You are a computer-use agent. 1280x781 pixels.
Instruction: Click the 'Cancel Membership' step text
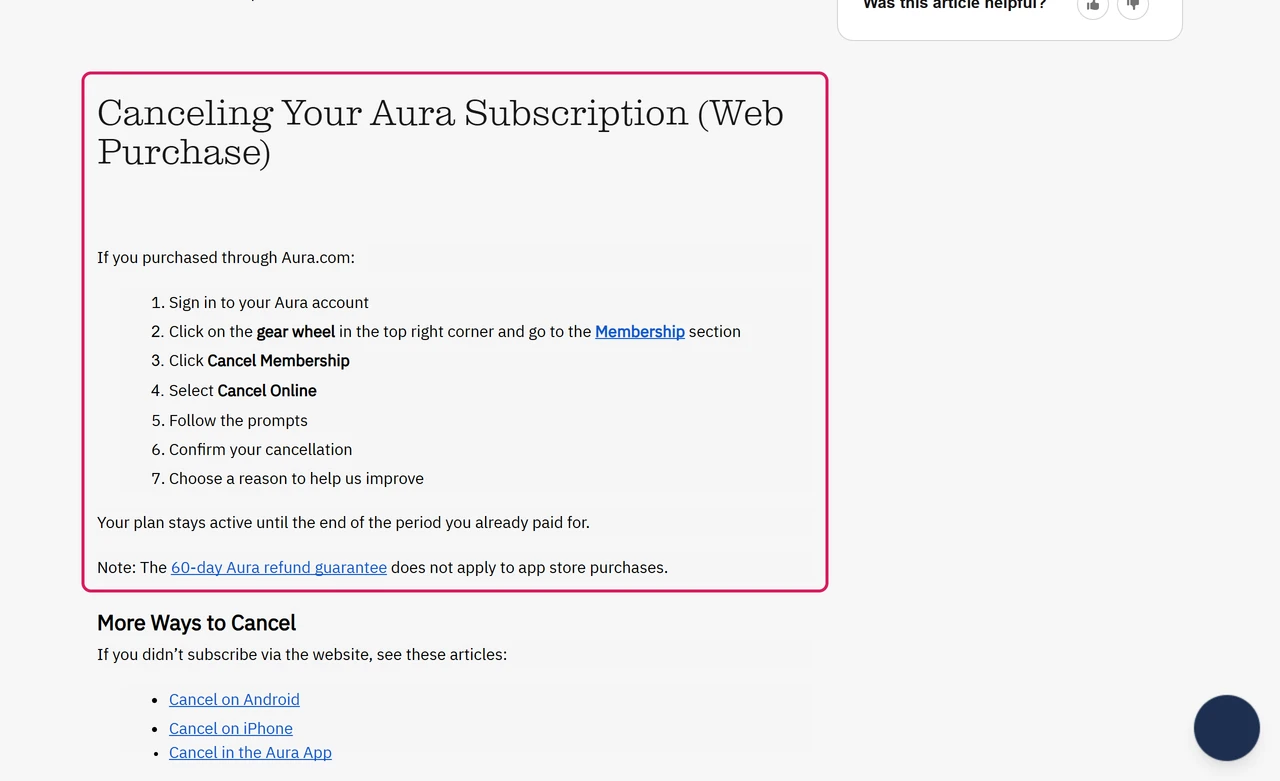[x=279, y=361]
